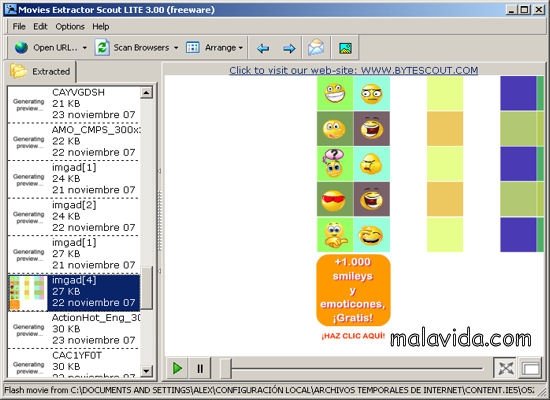Viewport: 550px width, 400px height.
Task: Open the Options menu
Action: click(70, 27)
